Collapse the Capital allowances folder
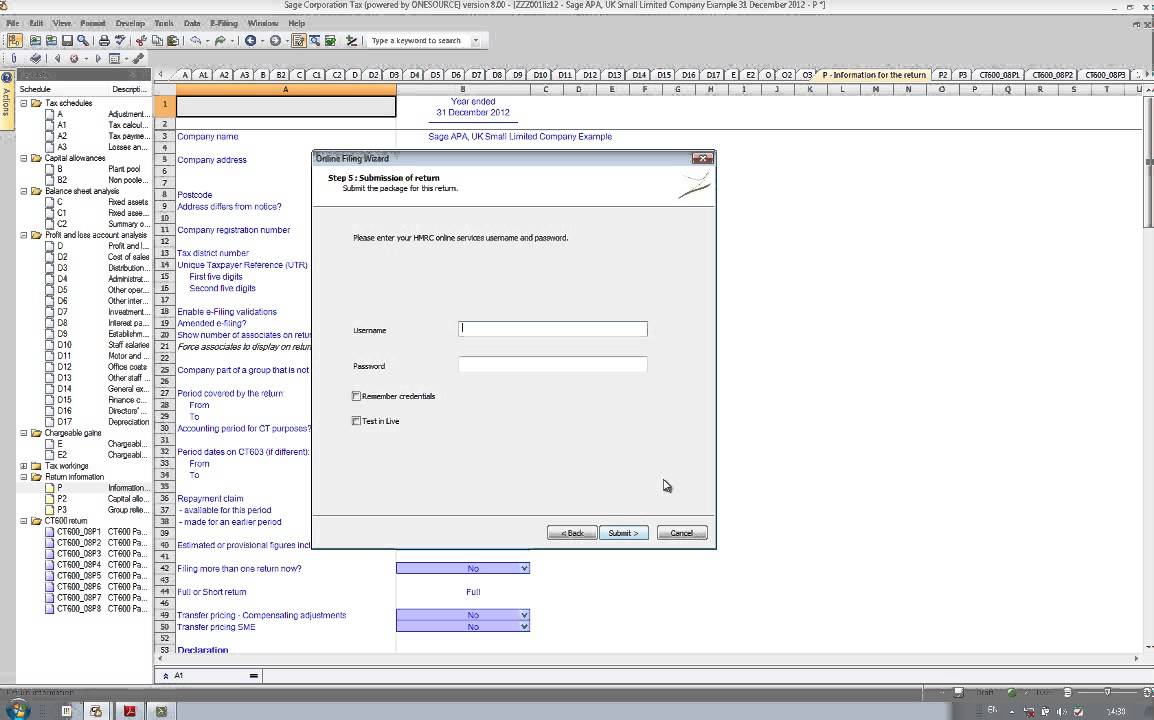 pyautogui.click(x=24, y=158)
